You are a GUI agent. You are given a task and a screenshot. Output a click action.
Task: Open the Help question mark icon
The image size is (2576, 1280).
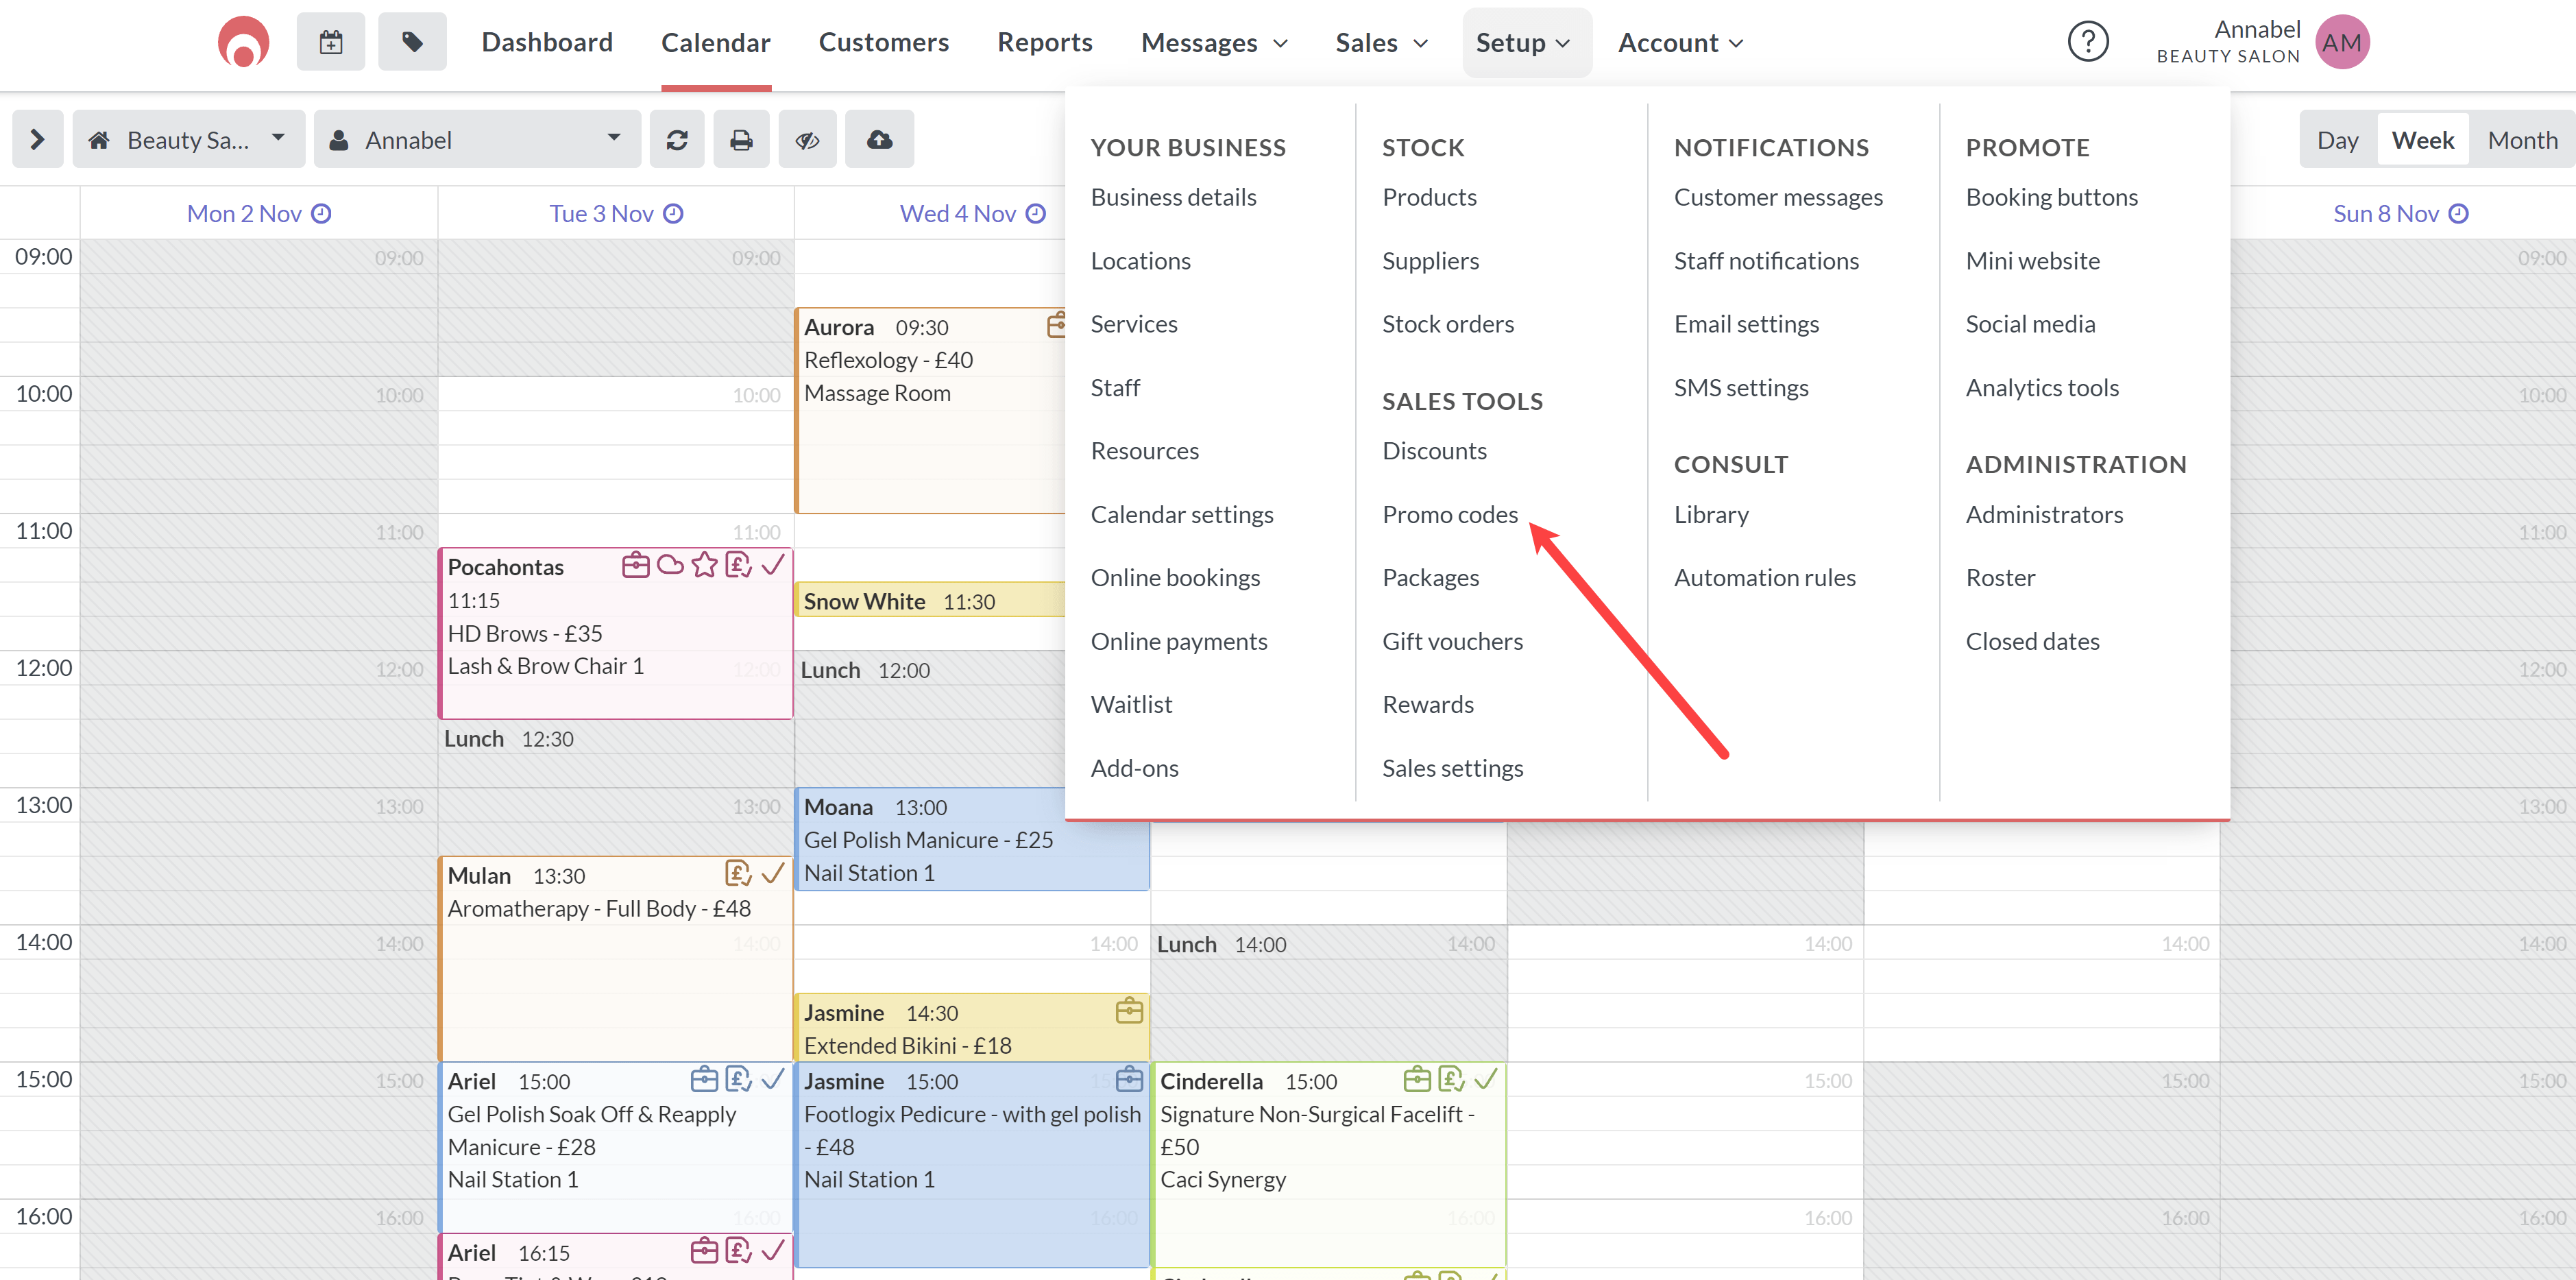tap(2088, 41)
